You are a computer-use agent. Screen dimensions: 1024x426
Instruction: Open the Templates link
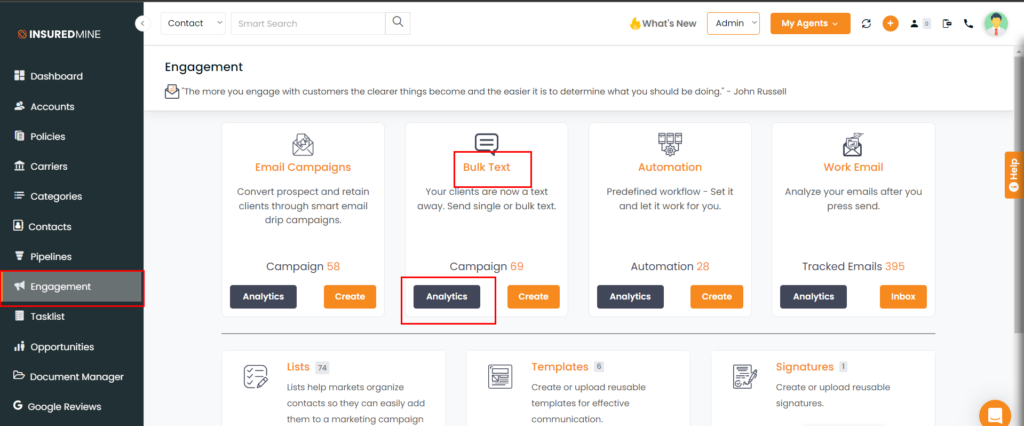coord(560,367)
